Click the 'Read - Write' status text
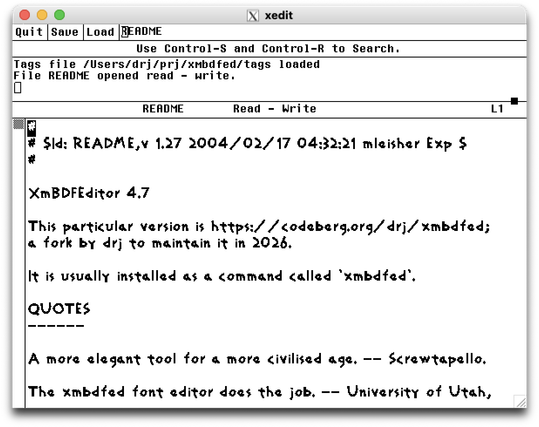The width and height of the screenshot is (539, 427). coord(275,109)
